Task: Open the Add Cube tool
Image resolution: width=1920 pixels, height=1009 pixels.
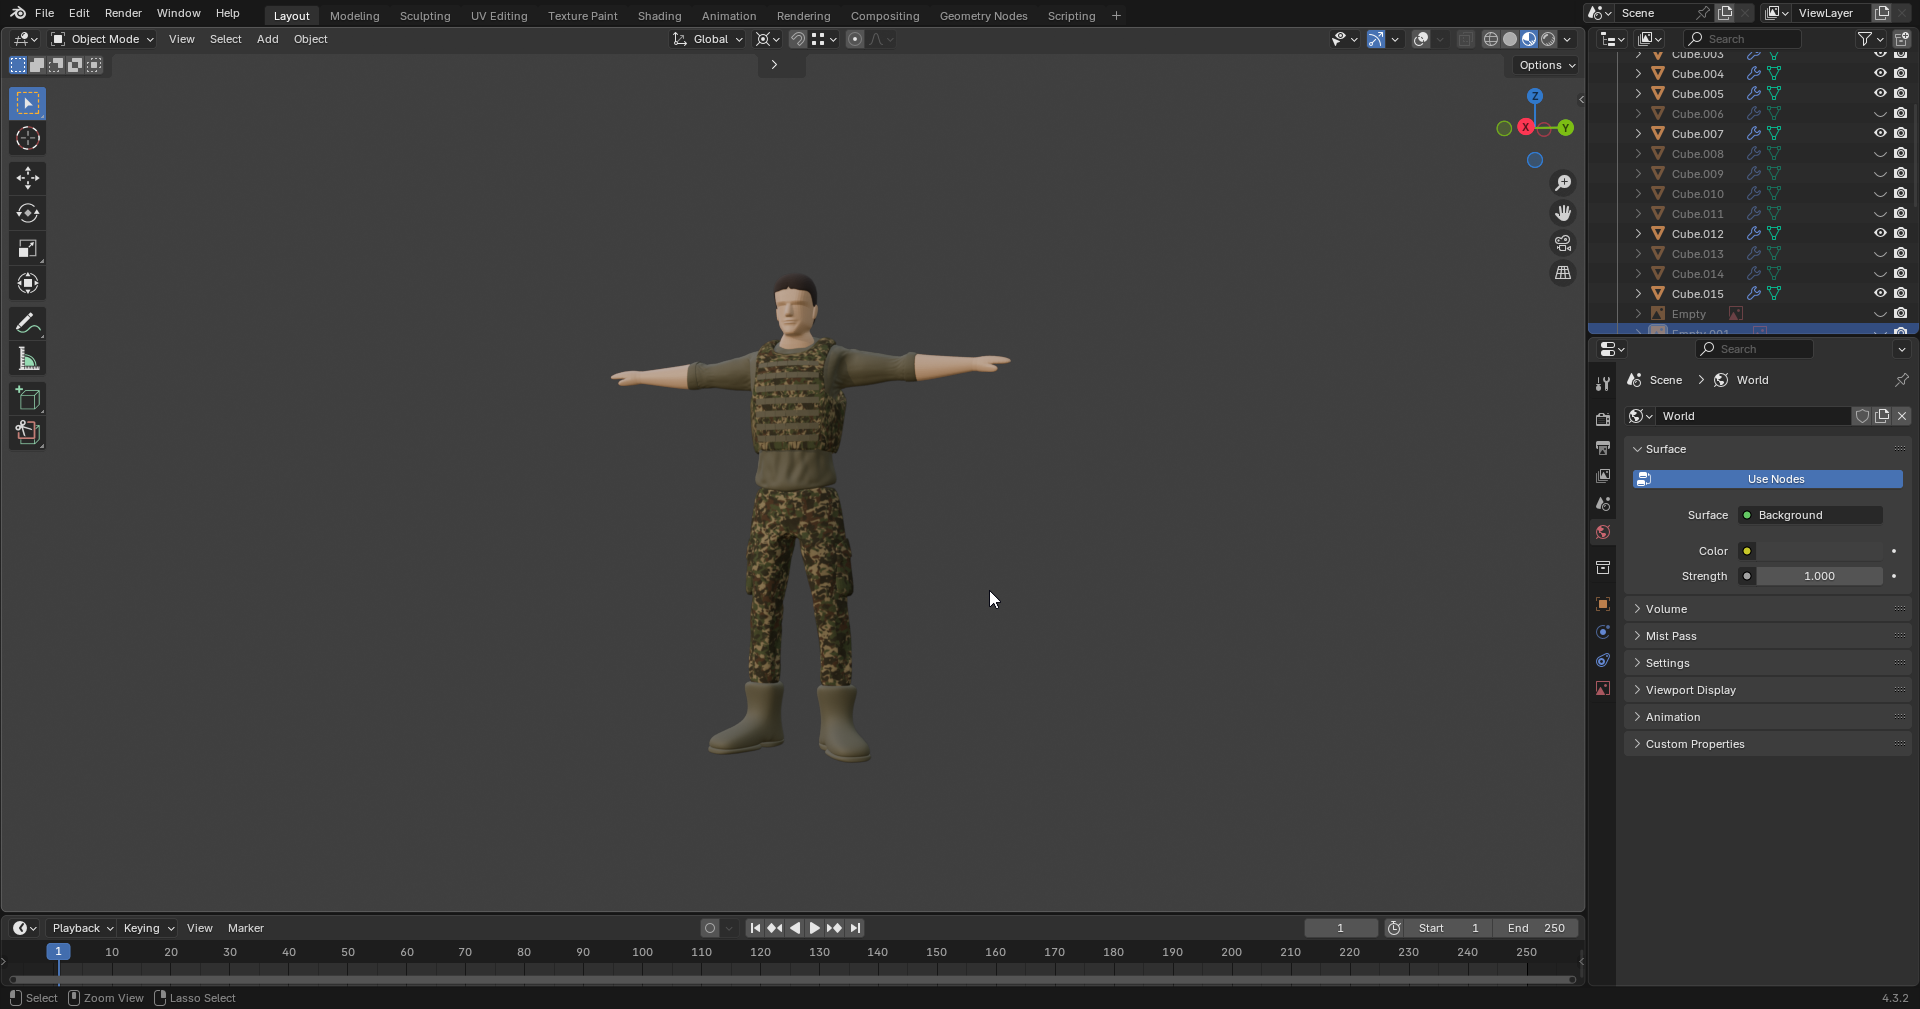Action: point(28,399)
